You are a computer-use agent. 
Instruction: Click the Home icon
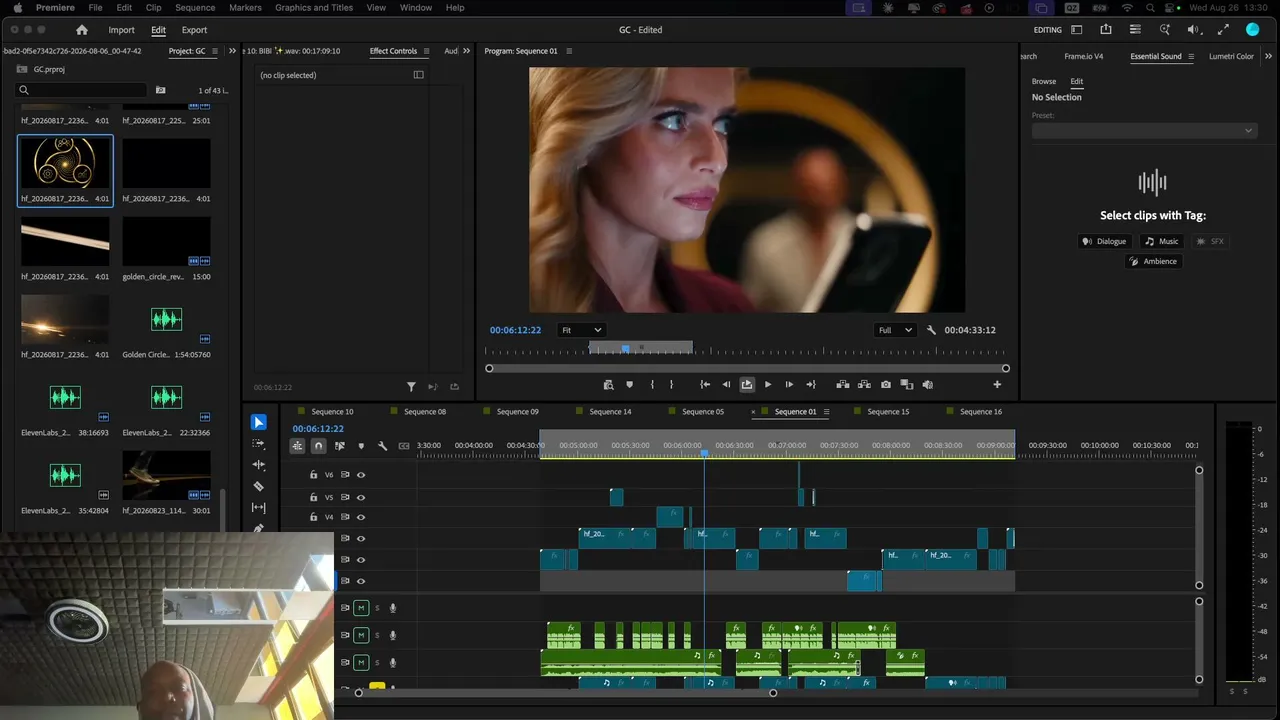[x=82, y=30]
